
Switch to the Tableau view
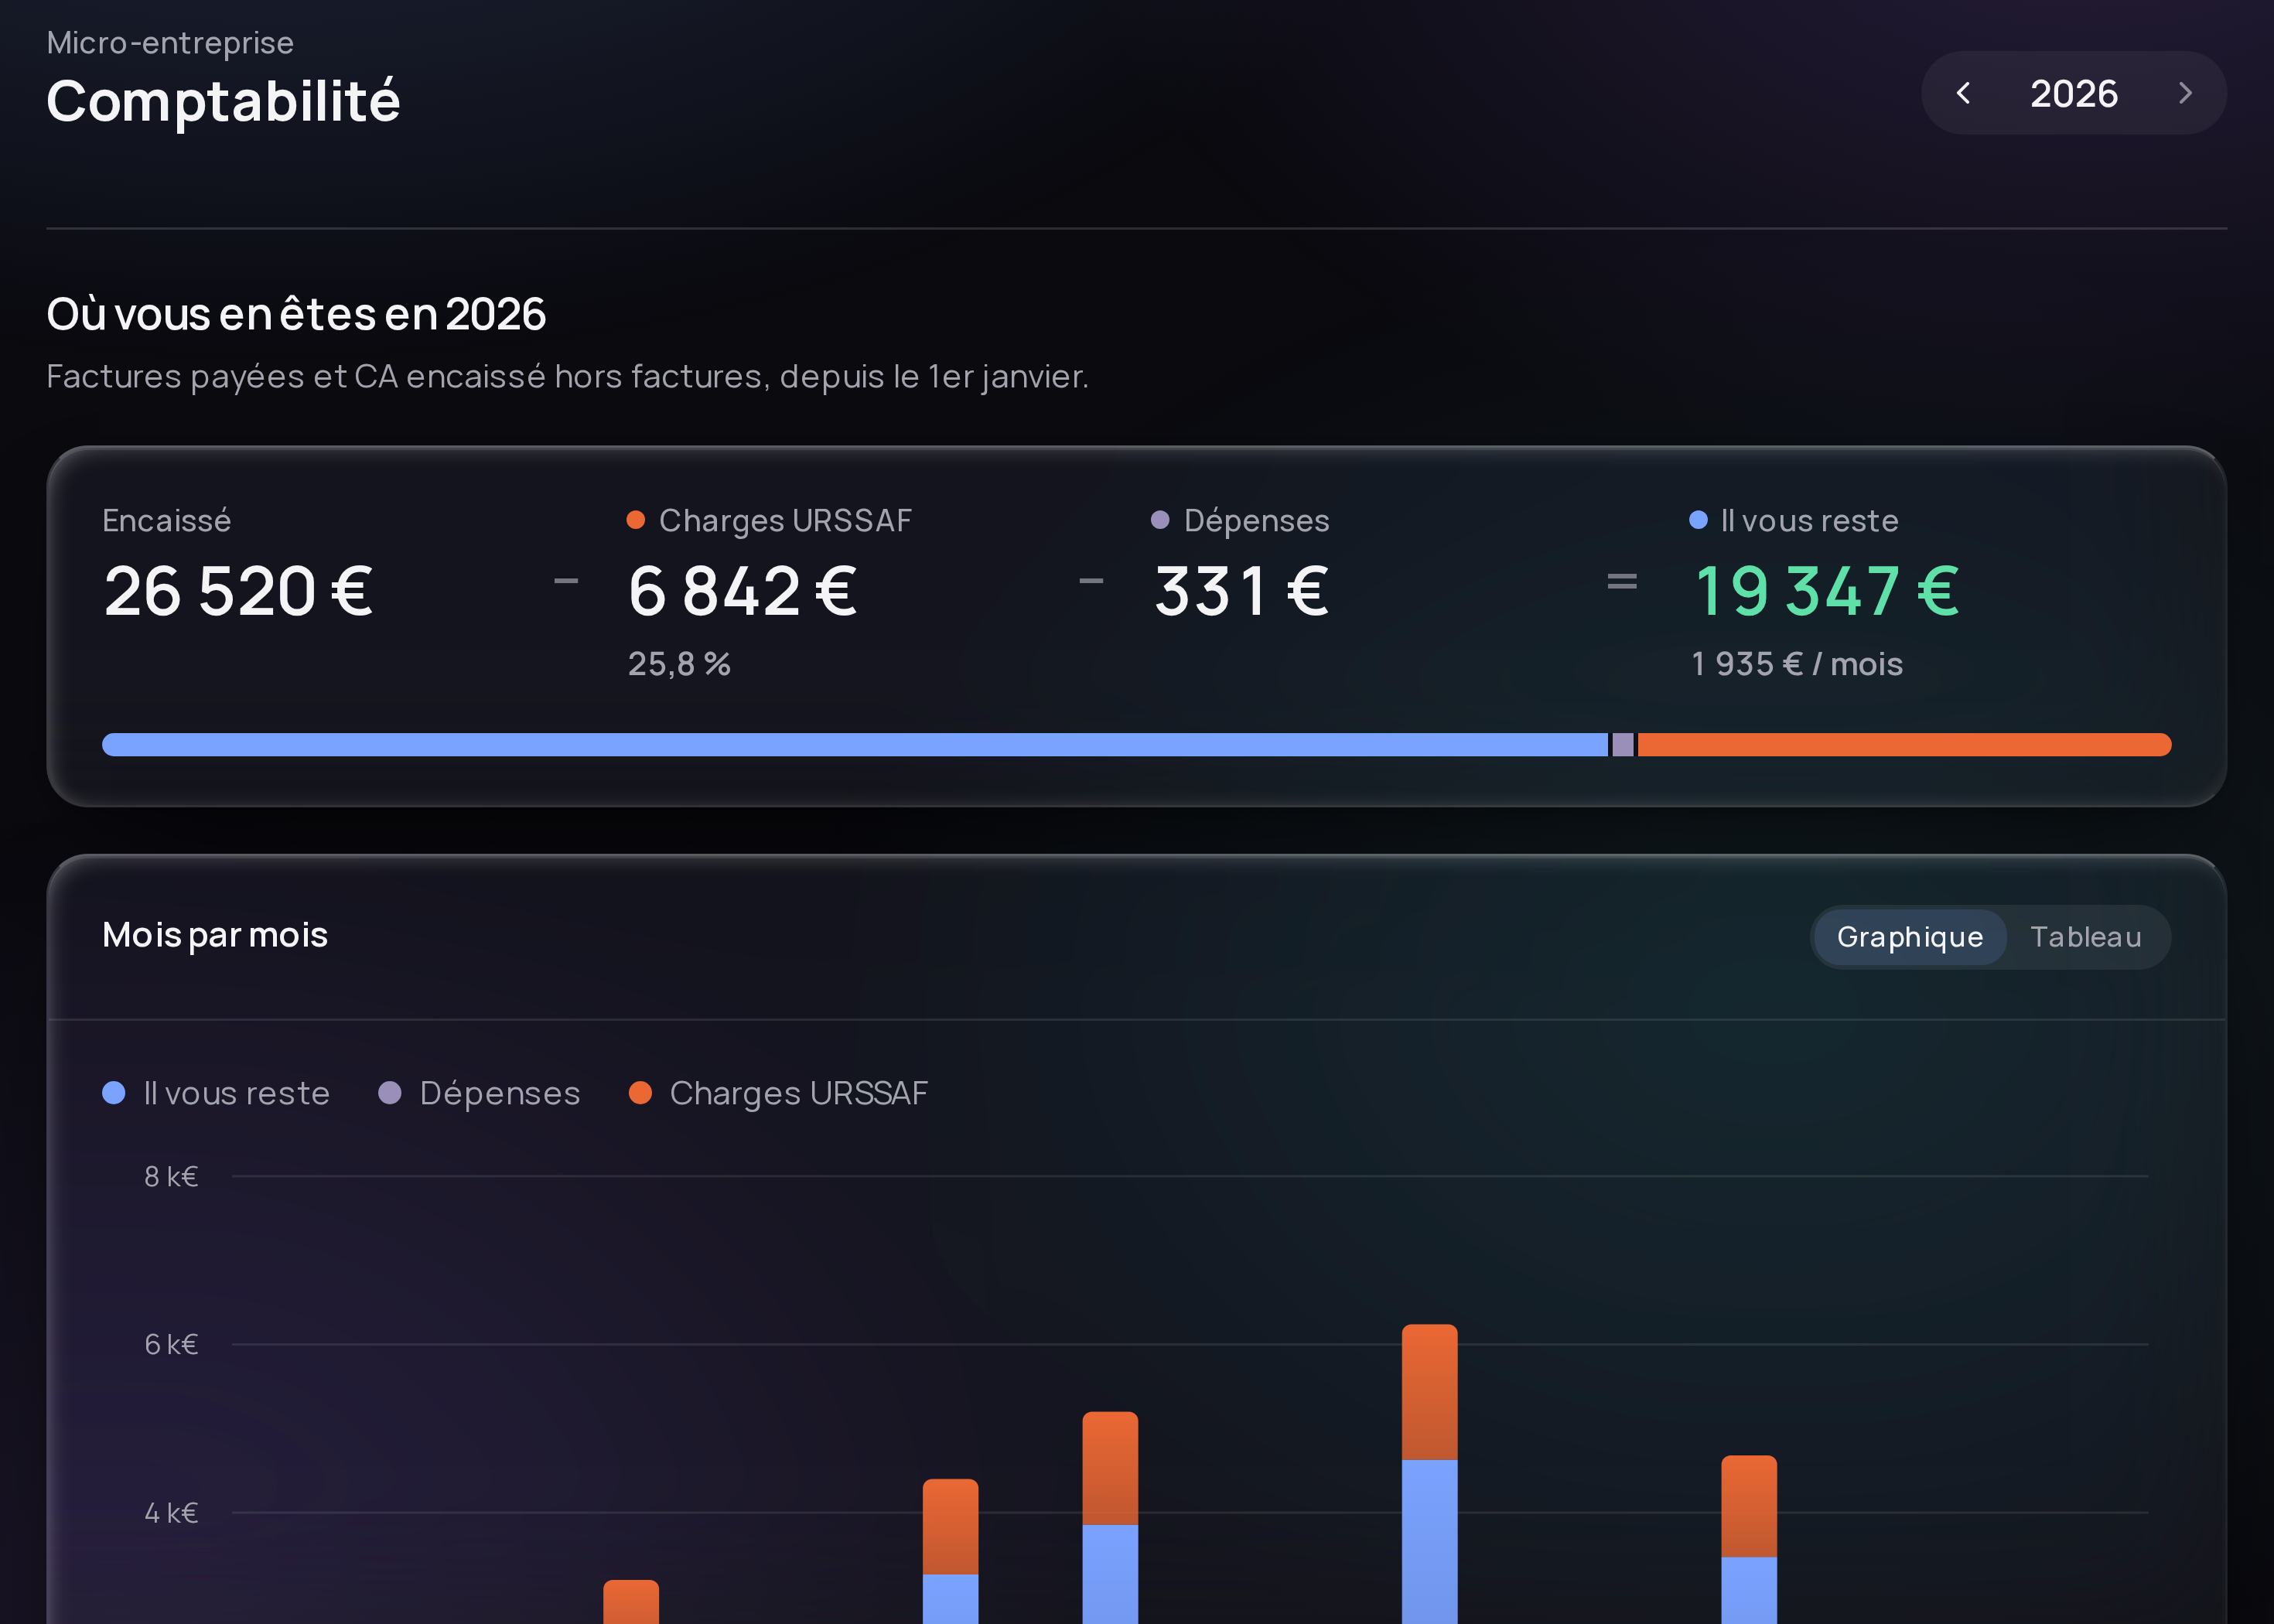tap(2086, 937)
